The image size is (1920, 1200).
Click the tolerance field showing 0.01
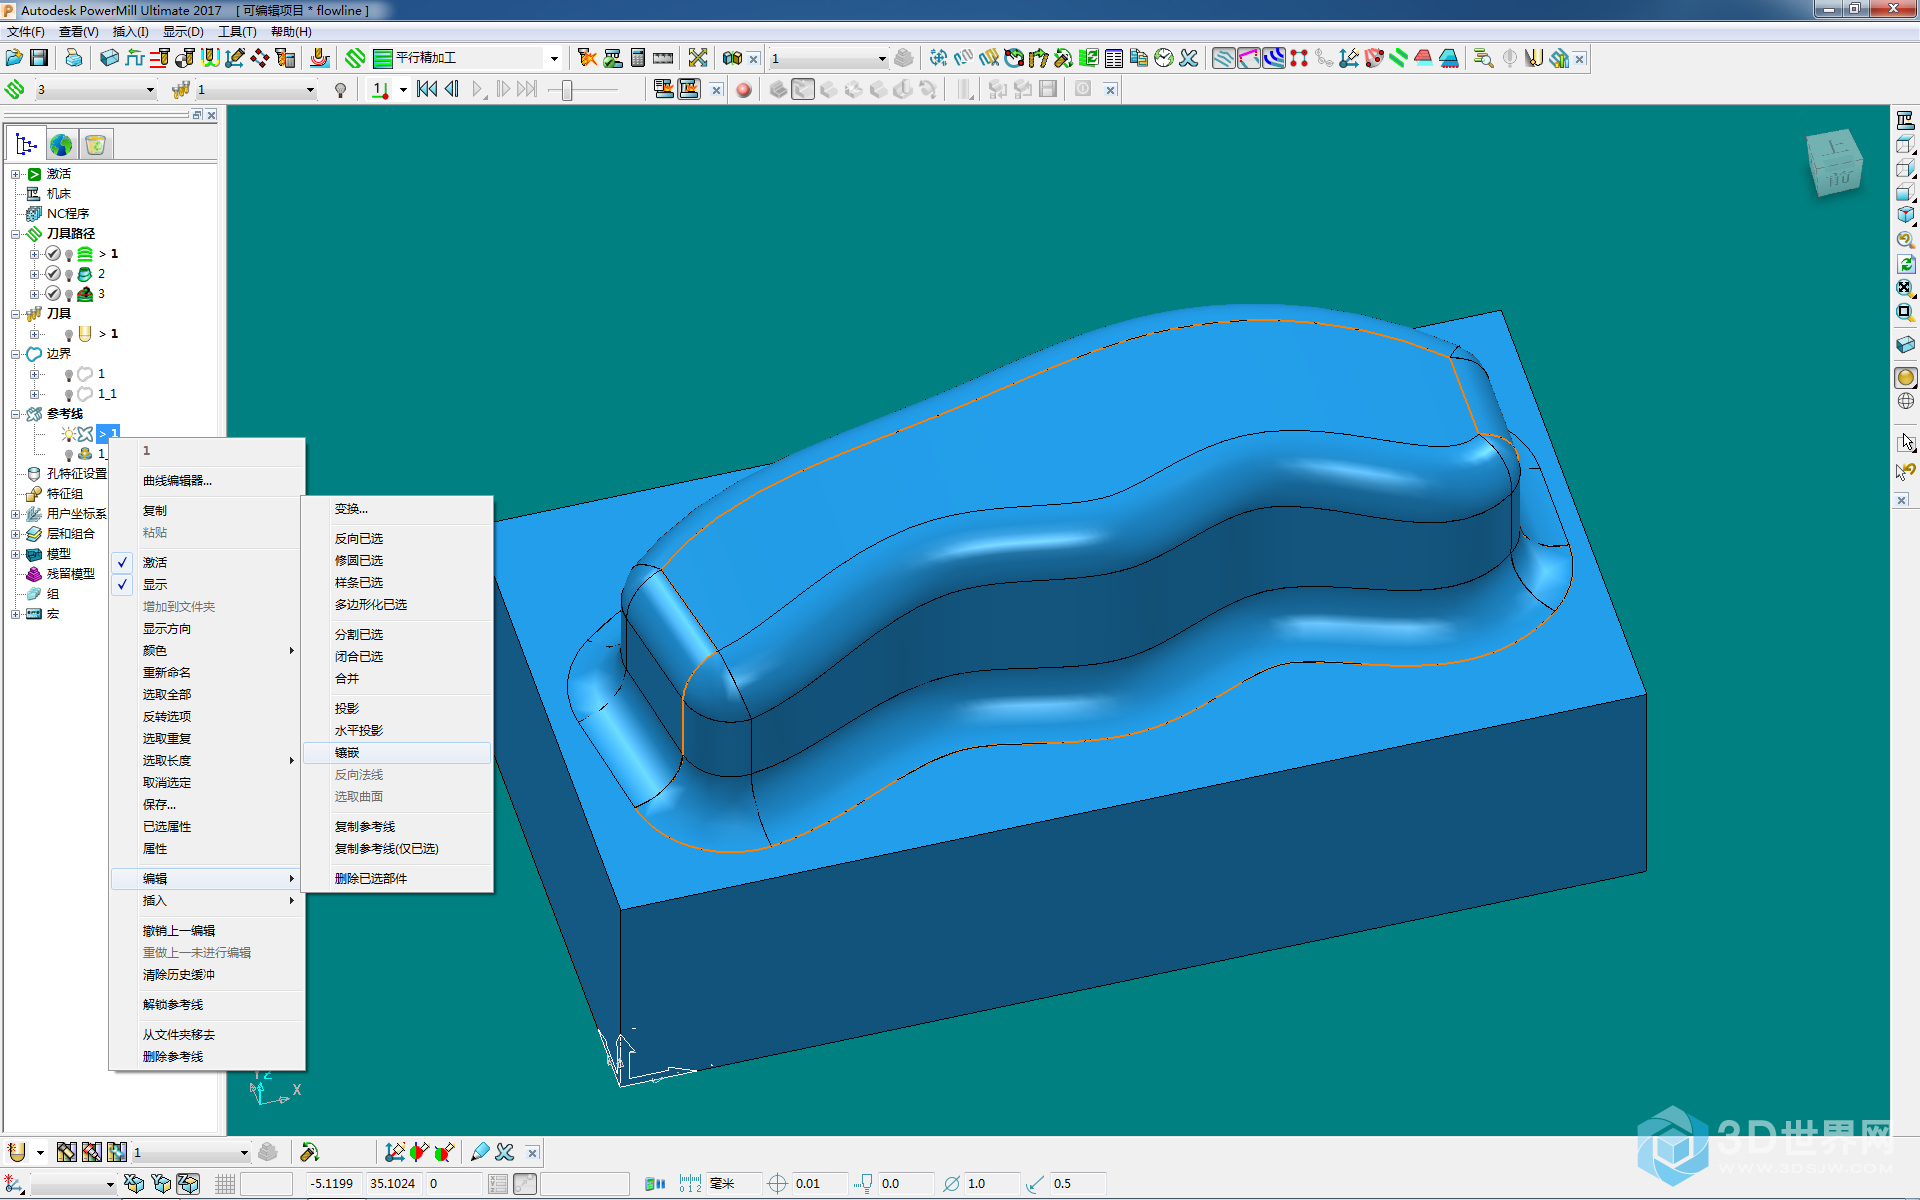(818, 1184)
